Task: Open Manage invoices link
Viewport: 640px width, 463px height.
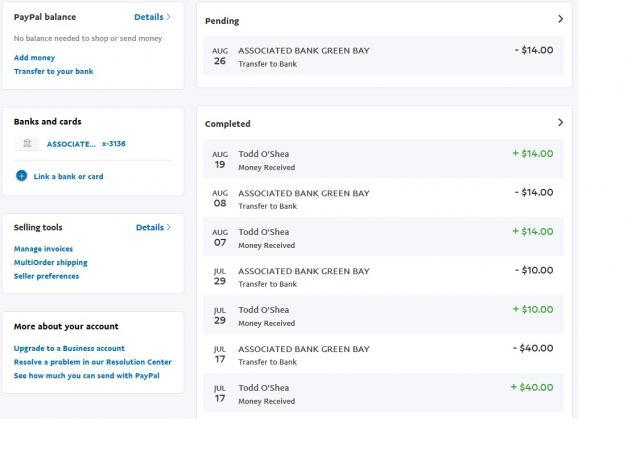Action: tap(43, 249)
